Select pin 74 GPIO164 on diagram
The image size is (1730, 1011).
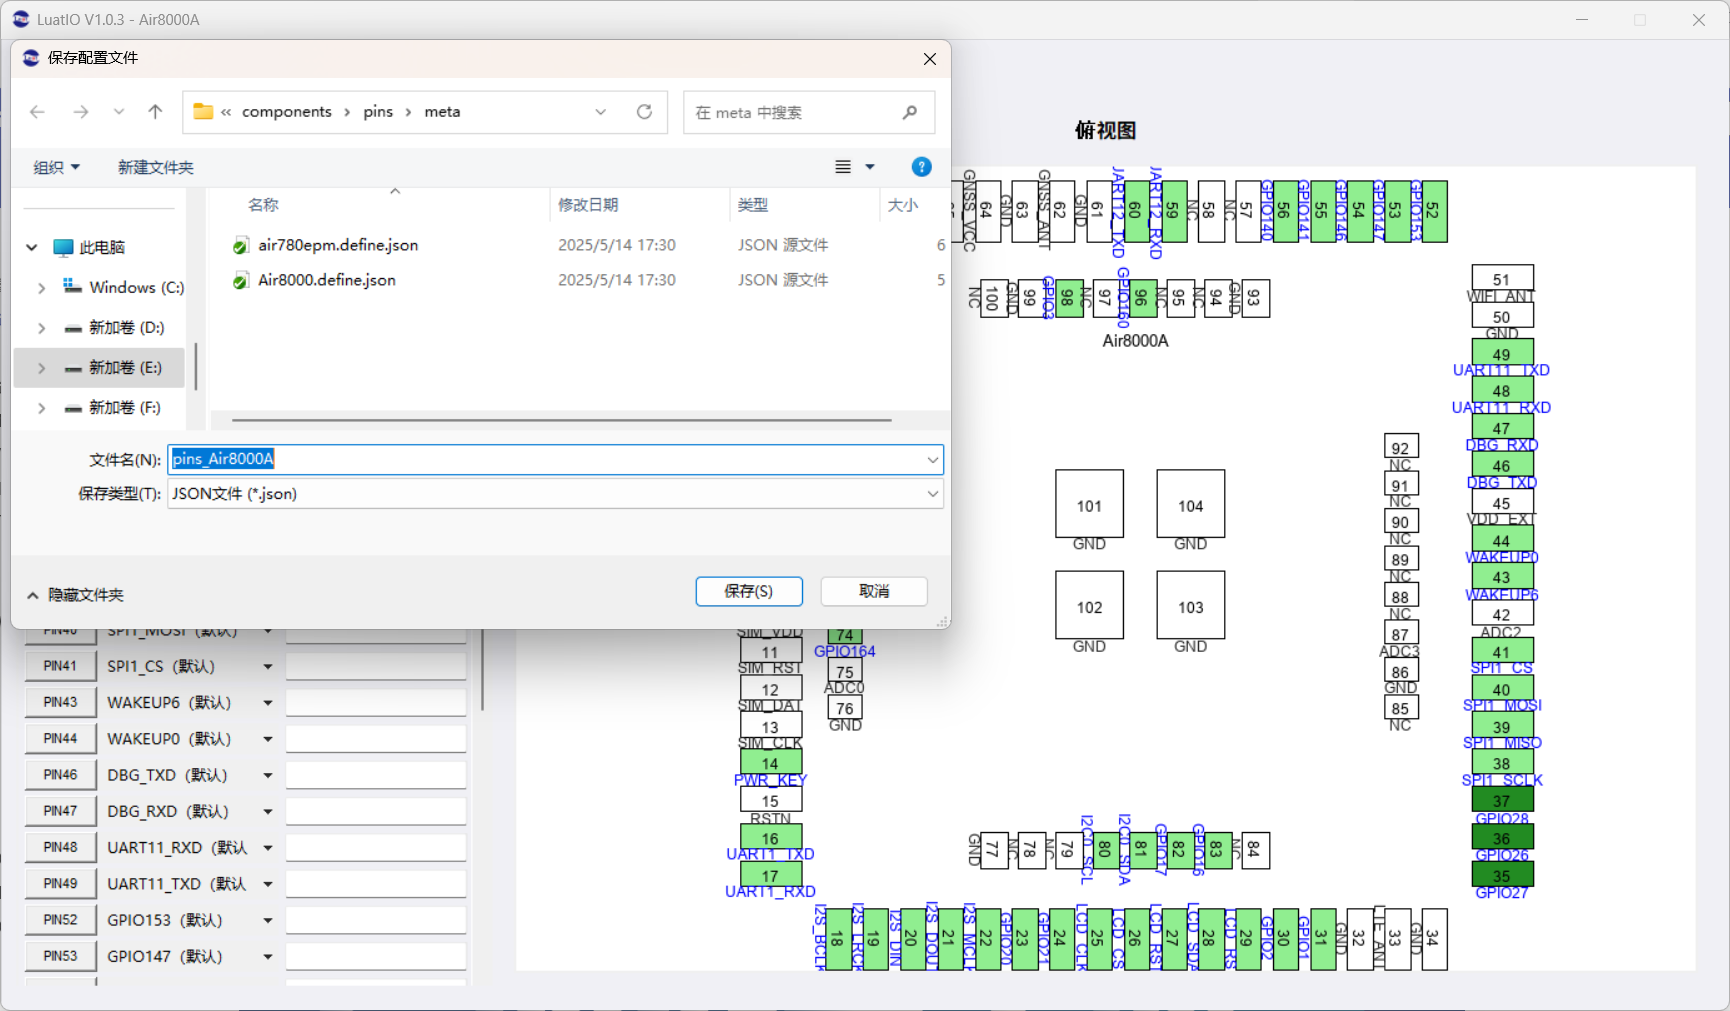click(x=845, y=635)
